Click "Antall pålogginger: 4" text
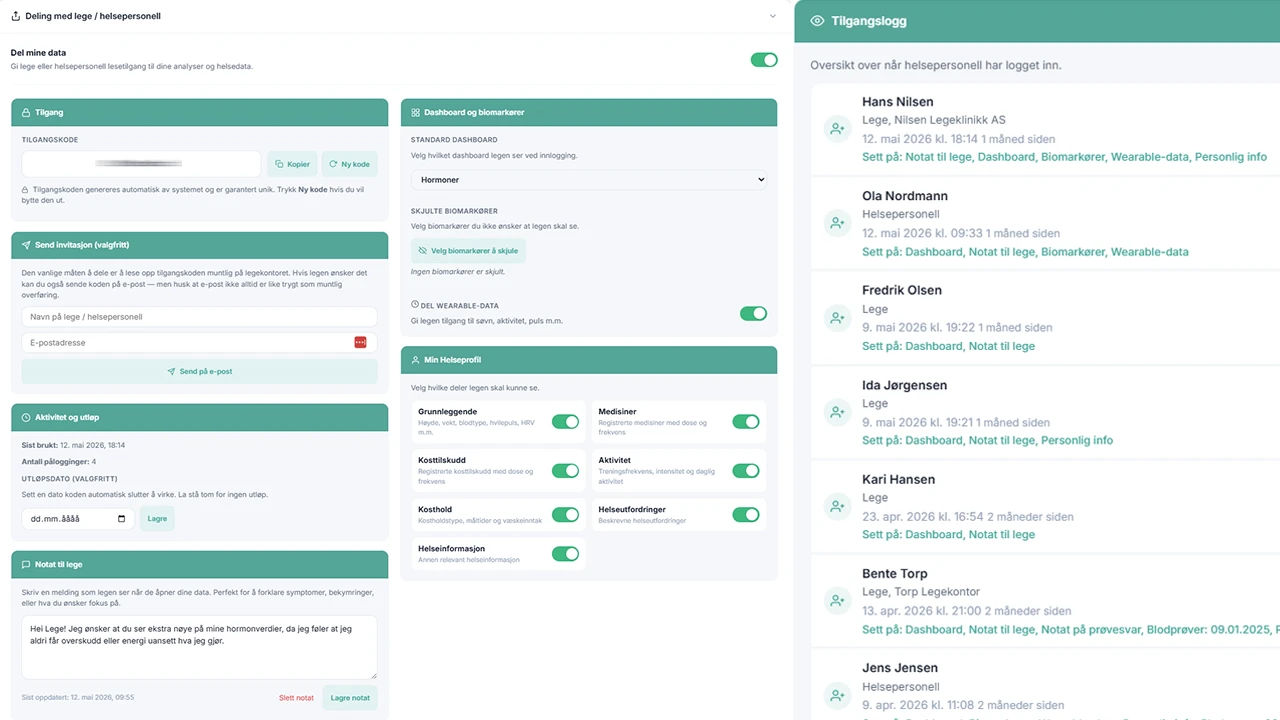This screenshot has width=1280, height=720. [x=59, y=462]
